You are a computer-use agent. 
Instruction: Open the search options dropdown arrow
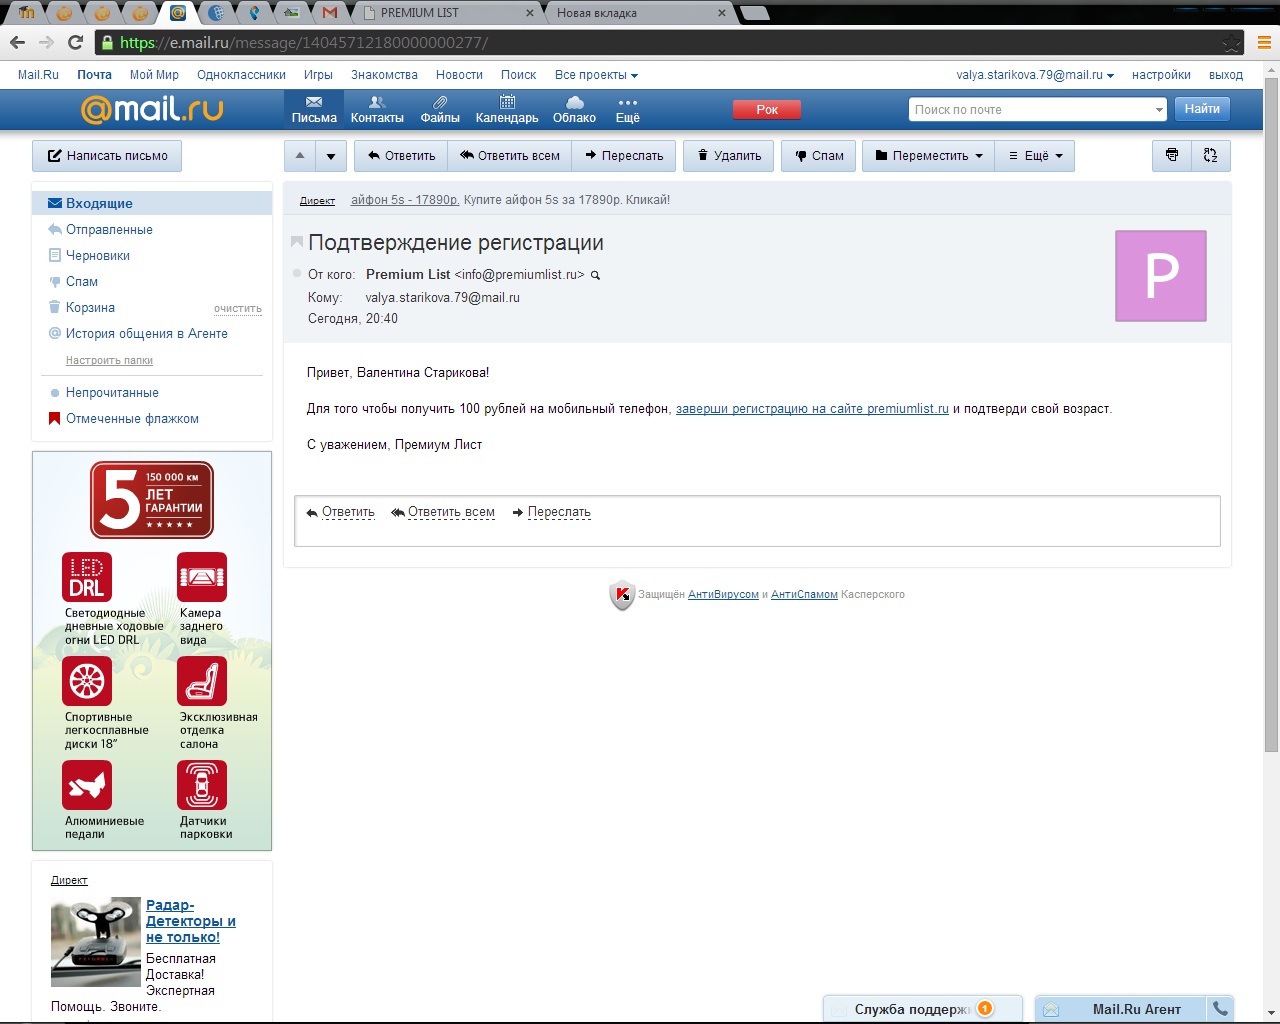(1159, 110)
